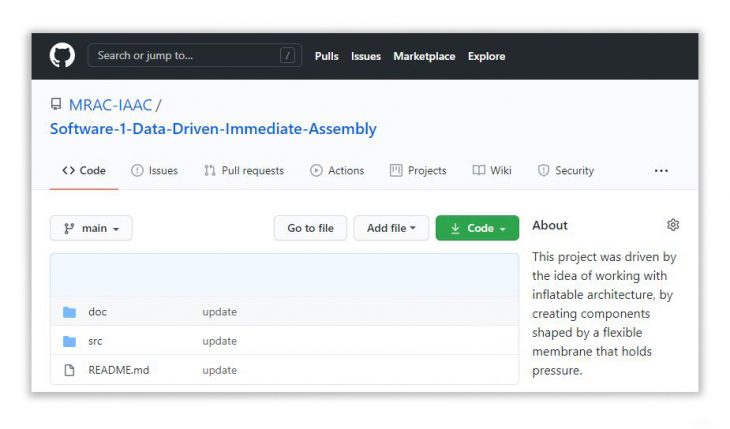Open the Actions tab

[337, 171]
